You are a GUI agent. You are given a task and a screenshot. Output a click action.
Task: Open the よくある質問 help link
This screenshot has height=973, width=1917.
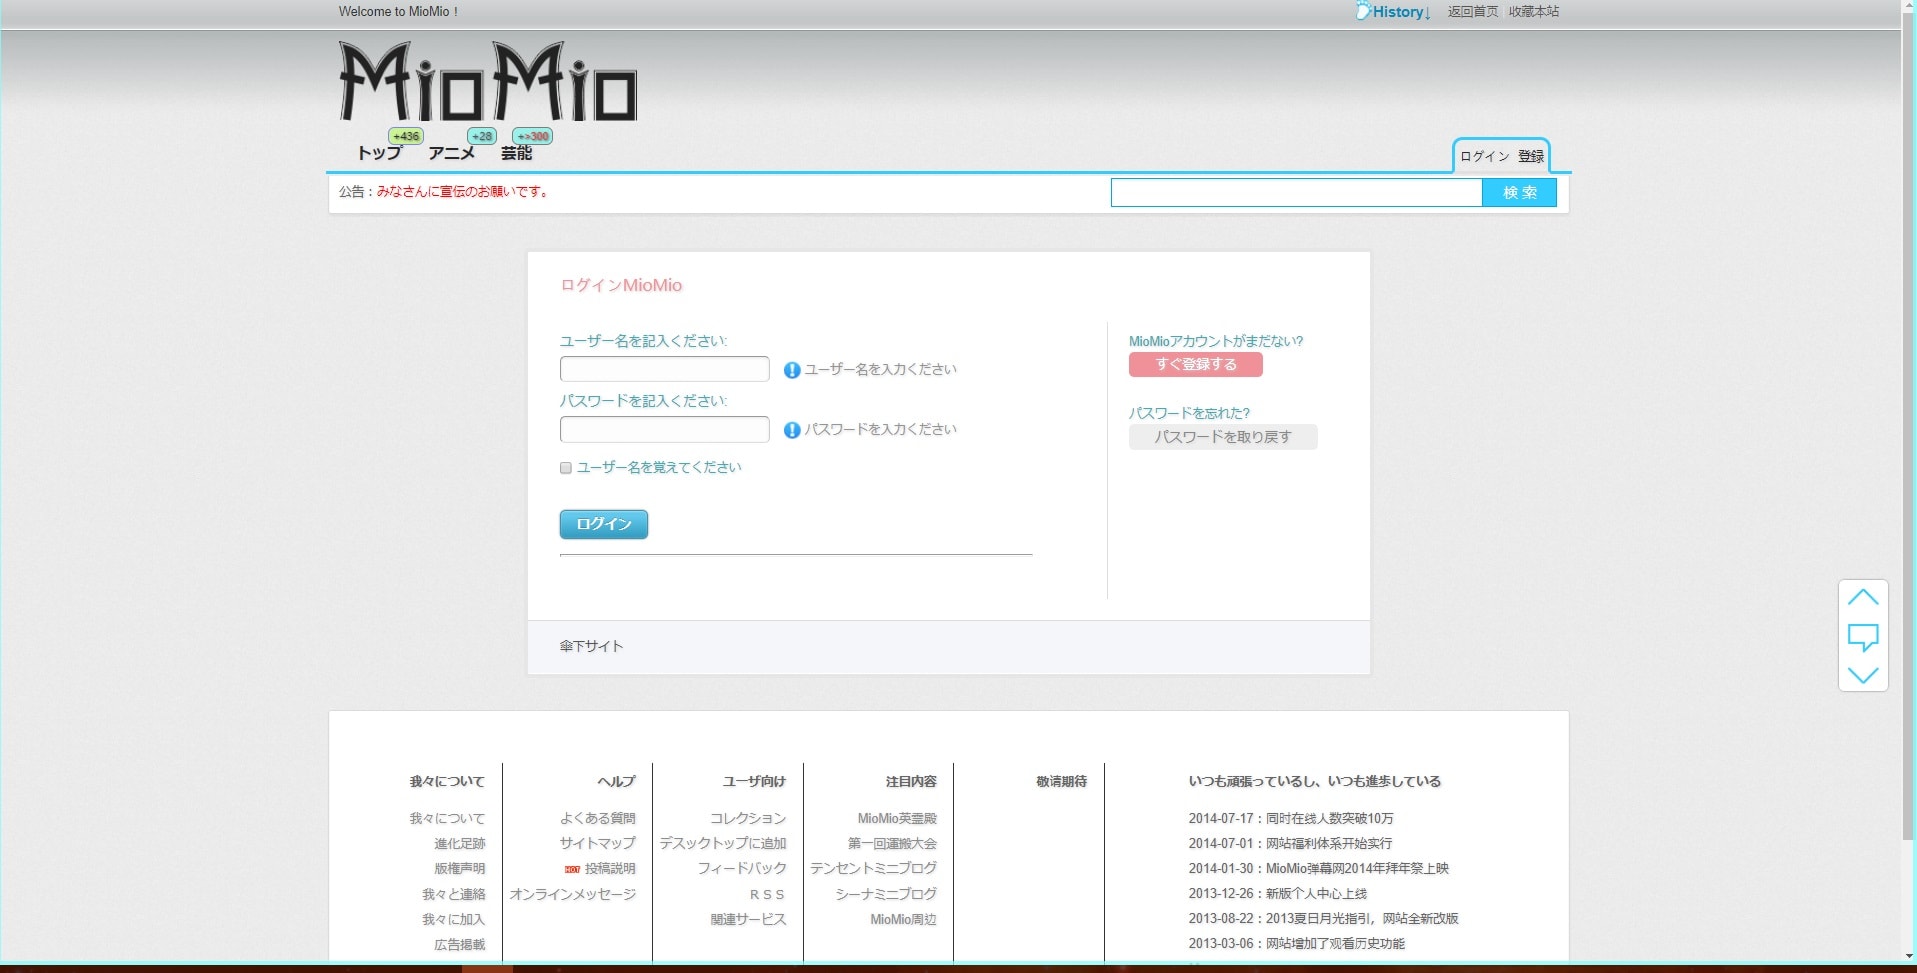coord(598,819)
